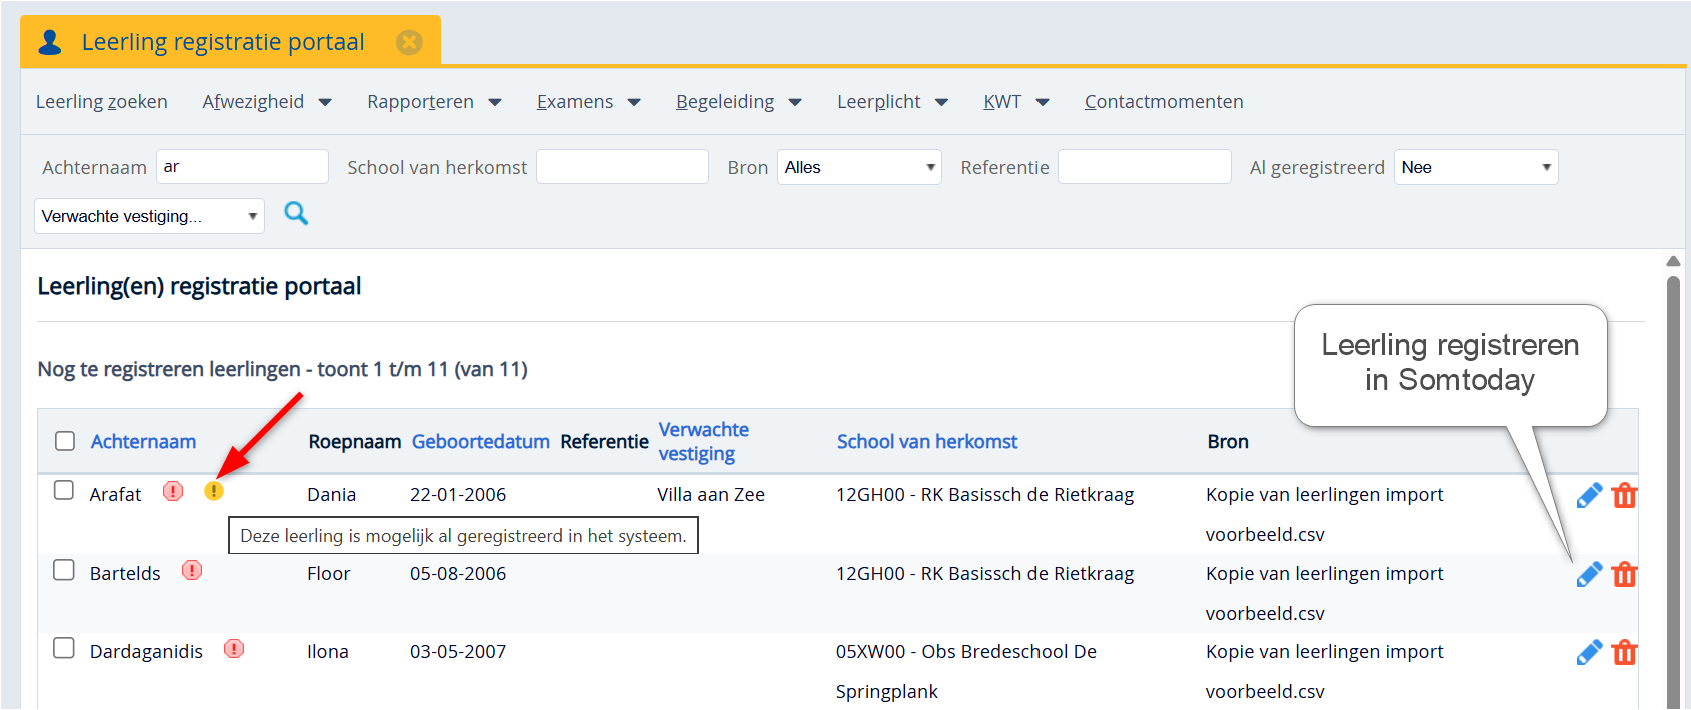
Task: Click trash icon for Bartelds row
Action: [x=1625, y=574]
